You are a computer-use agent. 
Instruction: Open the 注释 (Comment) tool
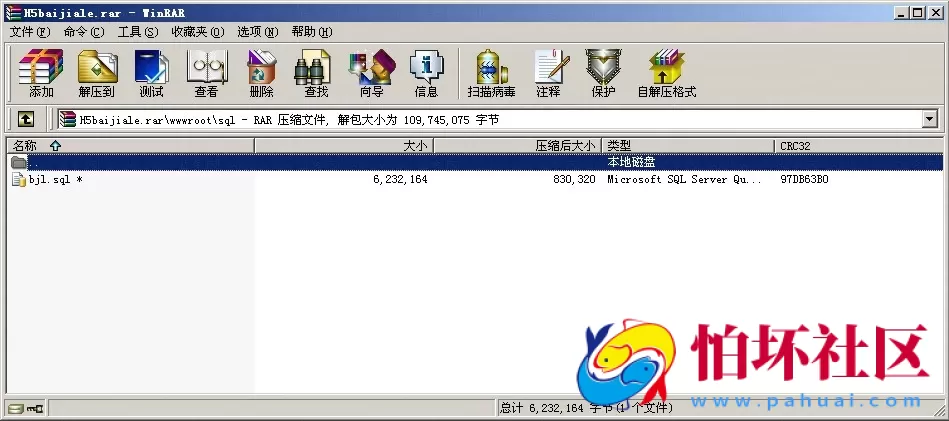pos(550,73)
